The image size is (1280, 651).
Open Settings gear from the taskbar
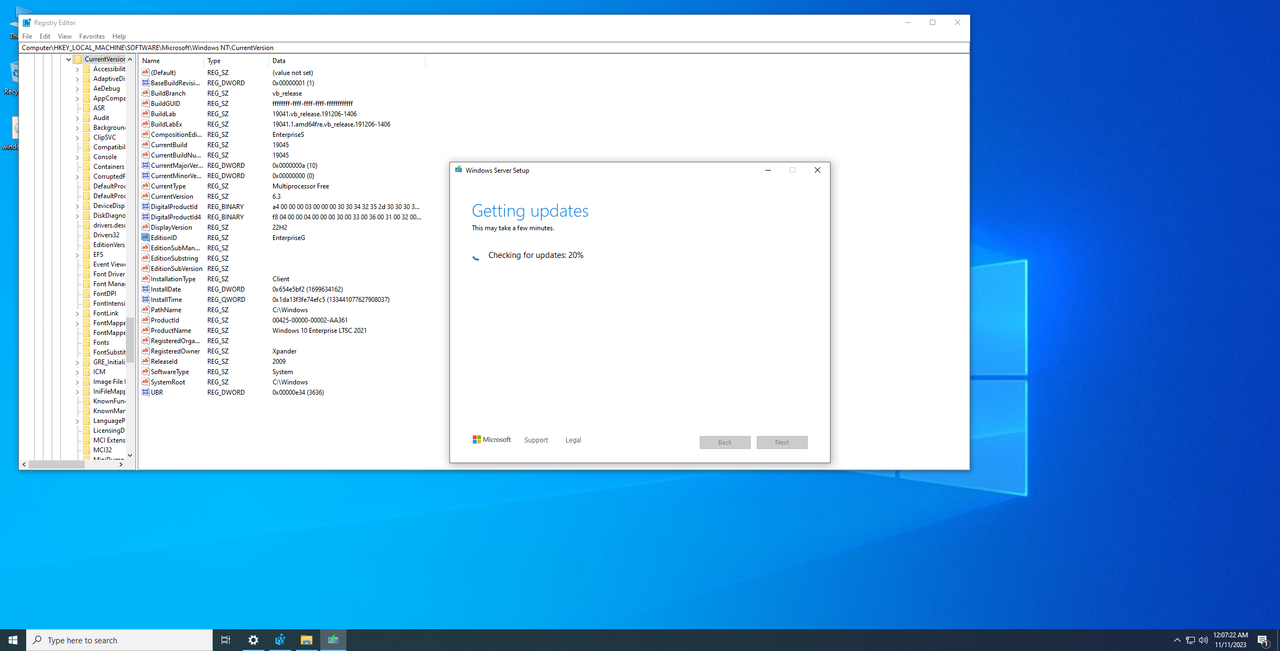253,640
